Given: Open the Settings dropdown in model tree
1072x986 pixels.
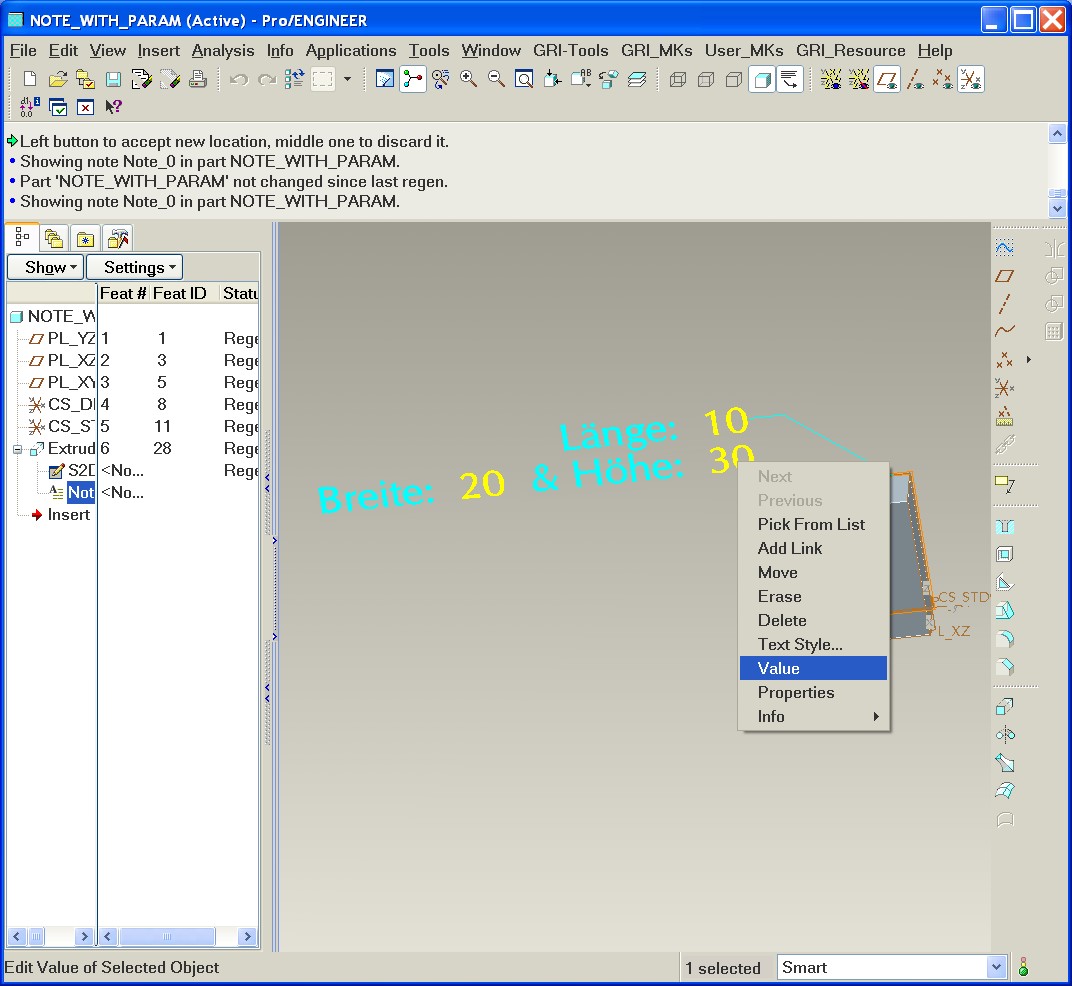Looking at the screenshot, I should click(134, 267).
